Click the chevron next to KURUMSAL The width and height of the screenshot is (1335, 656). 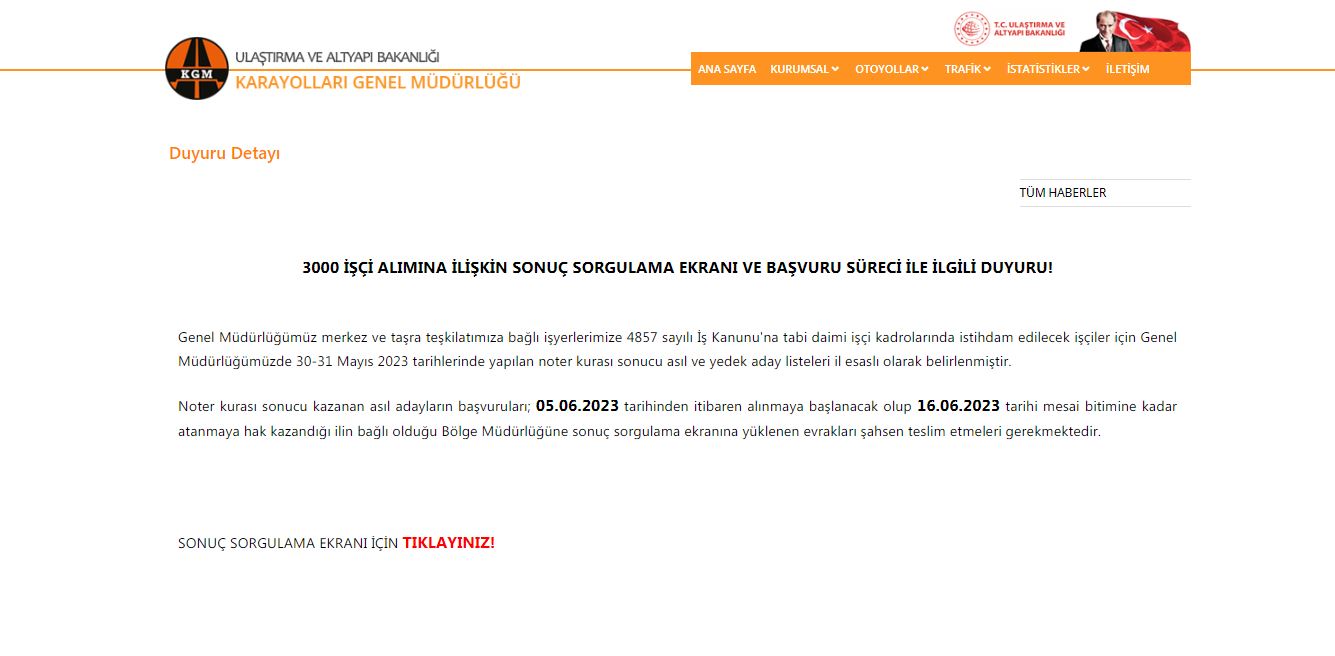pos(836,69)
